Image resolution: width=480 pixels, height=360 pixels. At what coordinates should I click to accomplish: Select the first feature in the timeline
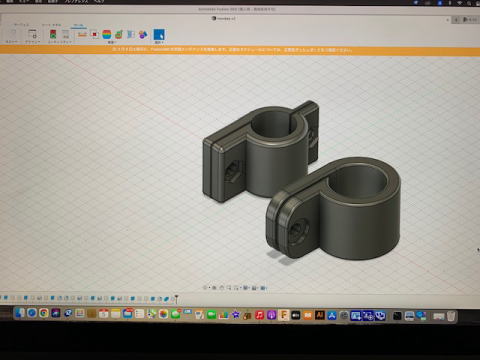click(6, 298)
